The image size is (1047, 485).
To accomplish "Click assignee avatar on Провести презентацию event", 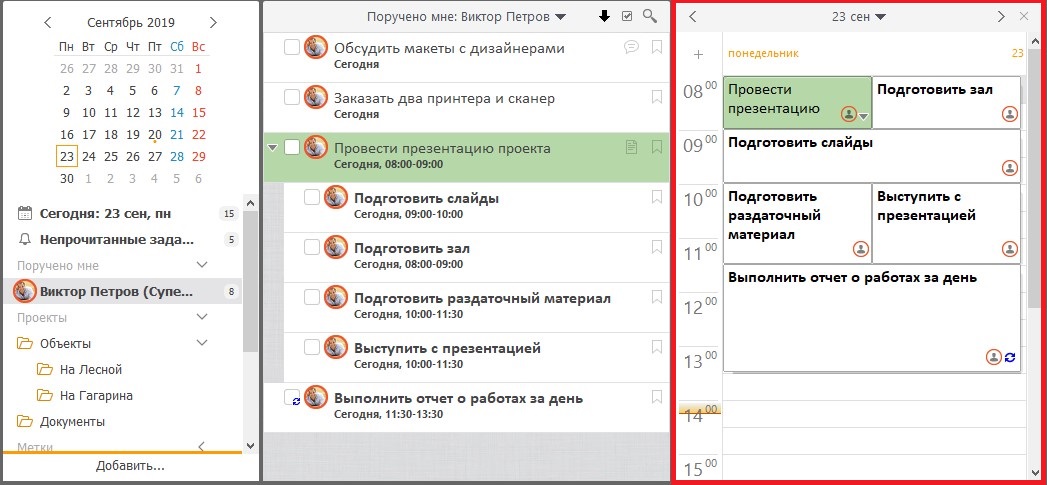I will click(x=849, y=114).
